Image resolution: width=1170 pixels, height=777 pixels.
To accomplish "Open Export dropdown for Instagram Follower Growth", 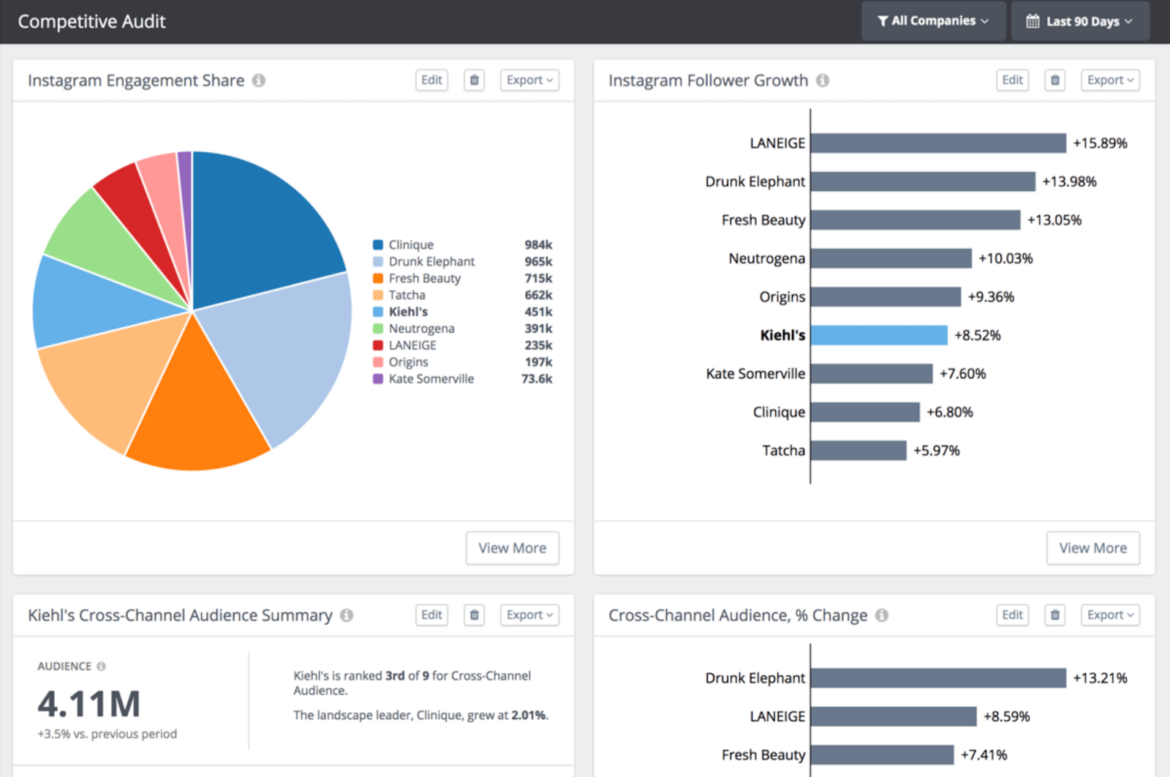I will [1110, 80].
